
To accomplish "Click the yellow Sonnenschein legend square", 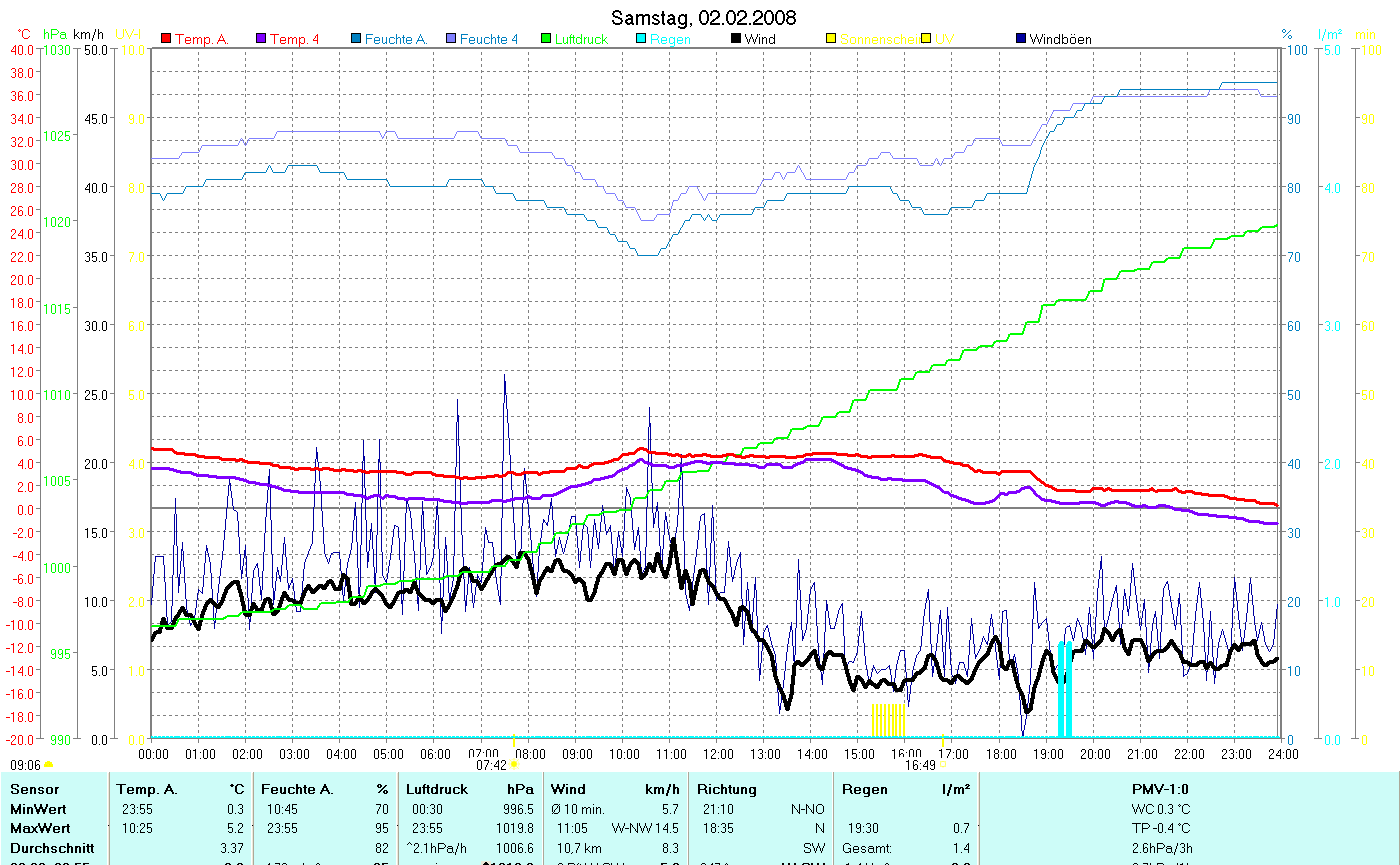I will pyautogui.click(x=831, y=39).
